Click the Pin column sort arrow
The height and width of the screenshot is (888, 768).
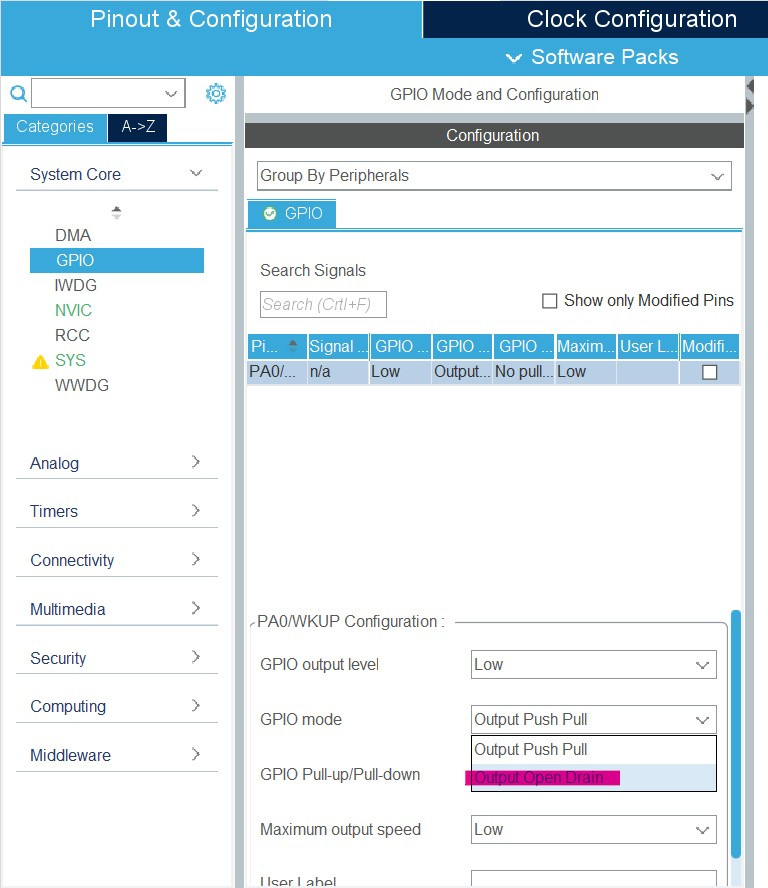pyautogui.click(x=293, y=345)
